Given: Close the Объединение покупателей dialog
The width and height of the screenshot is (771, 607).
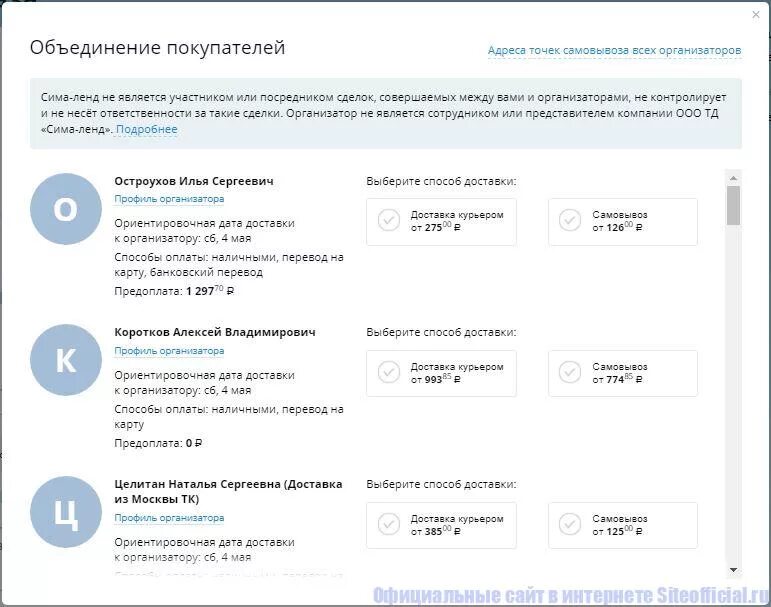Looking at the screenshot, I should point(756,15).
